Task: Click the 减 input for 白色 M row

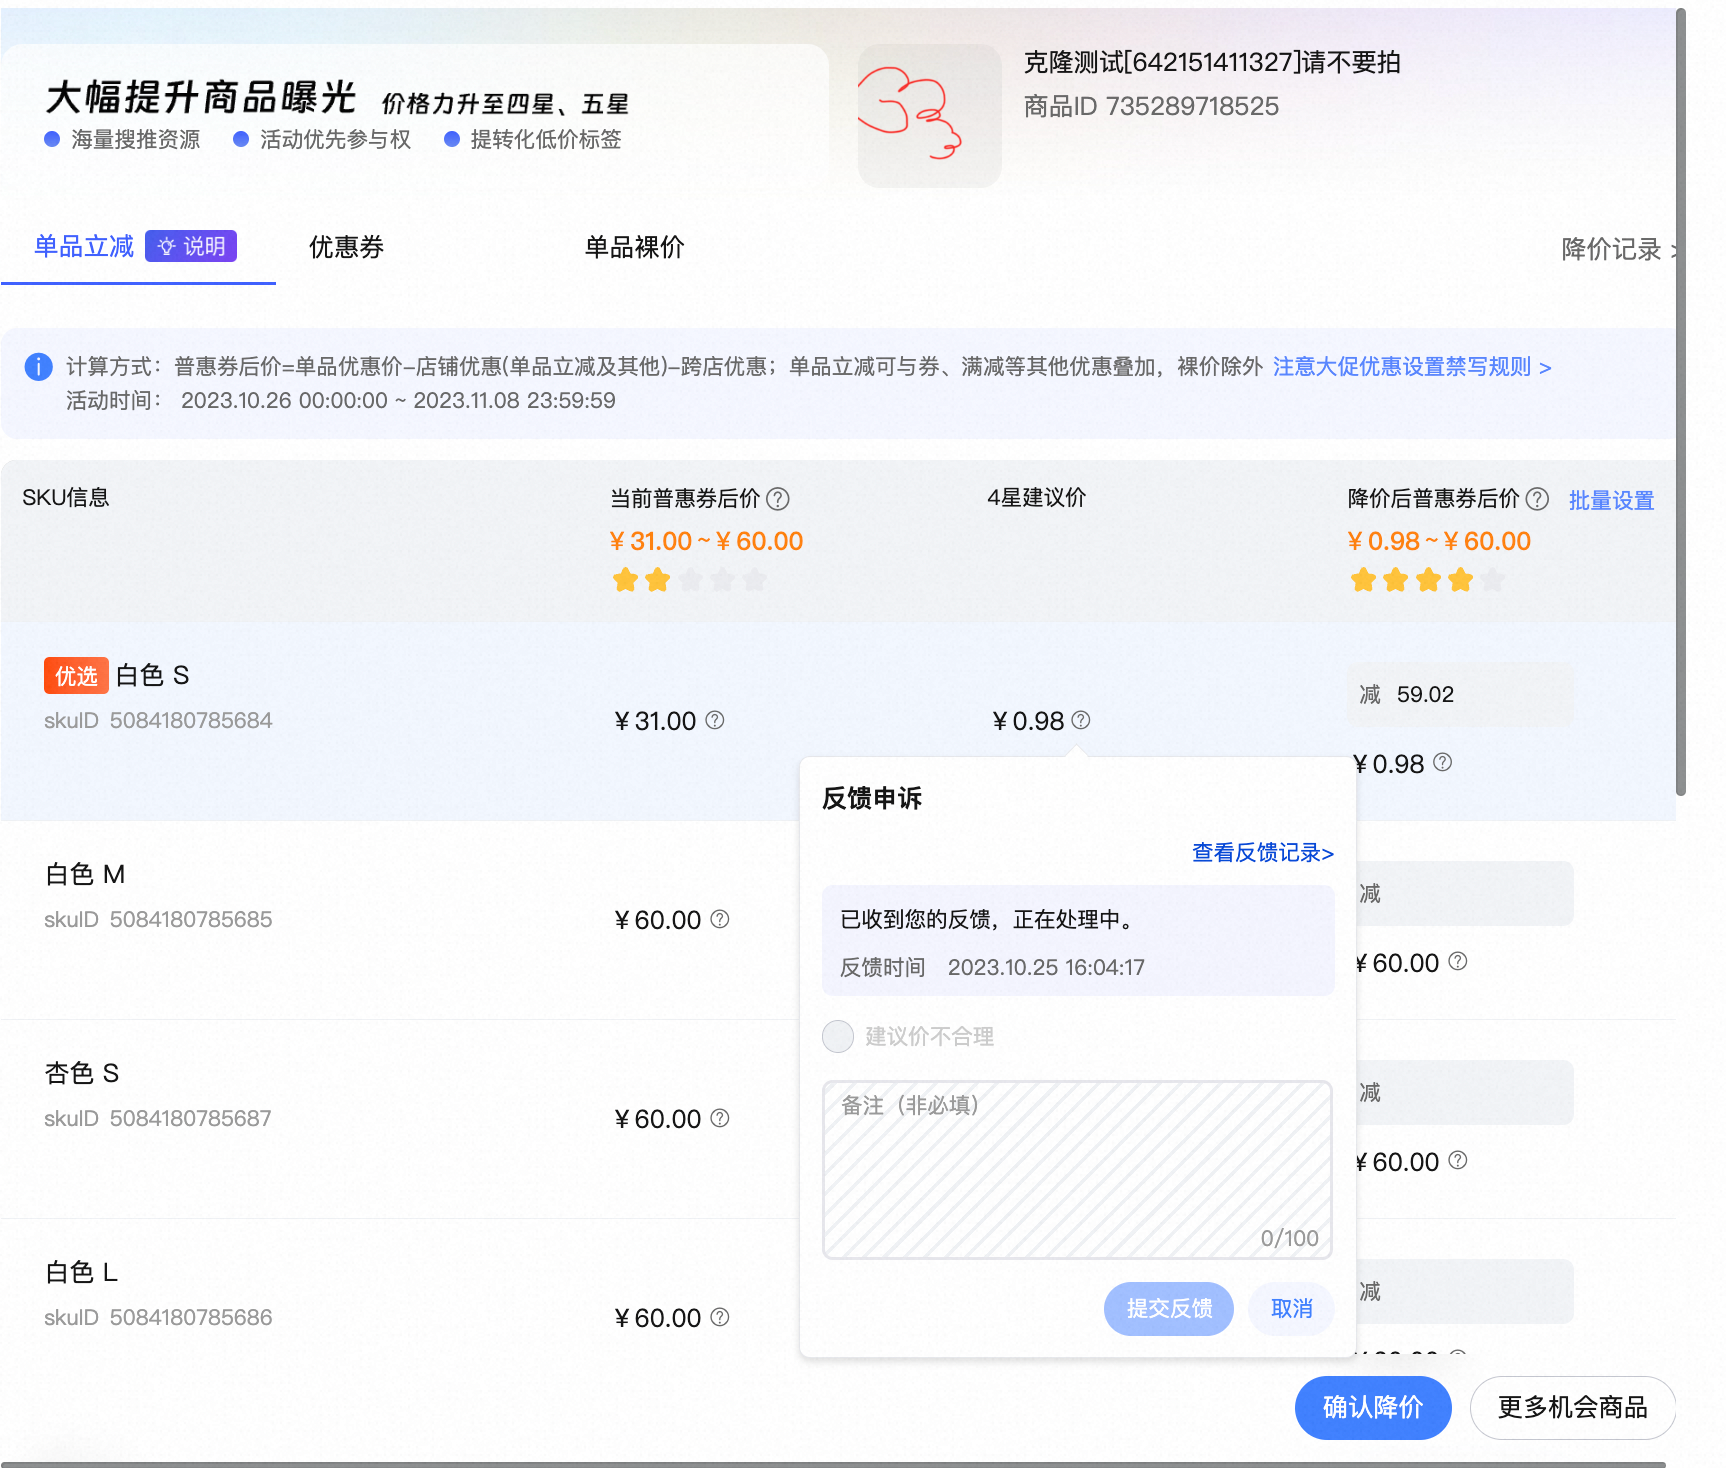Action: coord(1465,893)
